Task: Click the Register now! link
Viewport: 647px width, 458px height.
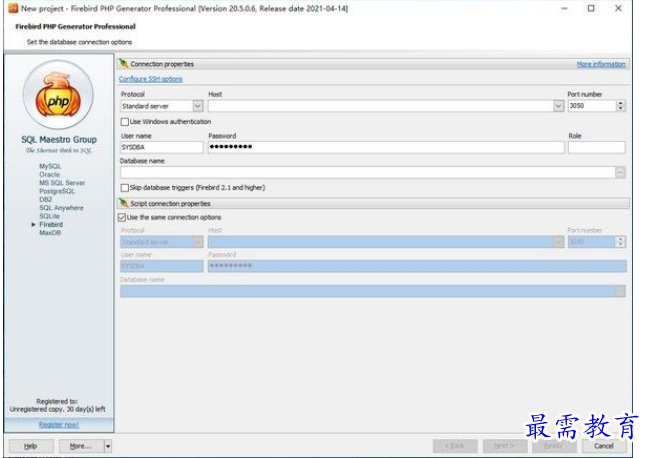Action: tap(59, 425)
